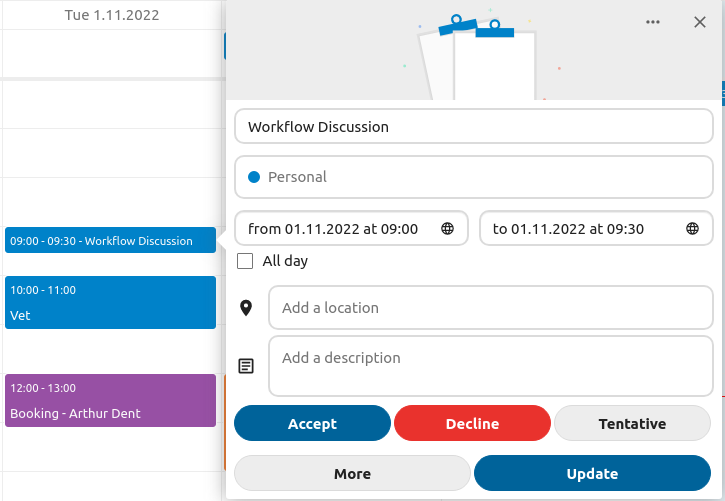Close the event editor popover
This screenshot has height=501, width=725.
pyautogui.click(x=700, y=22)
